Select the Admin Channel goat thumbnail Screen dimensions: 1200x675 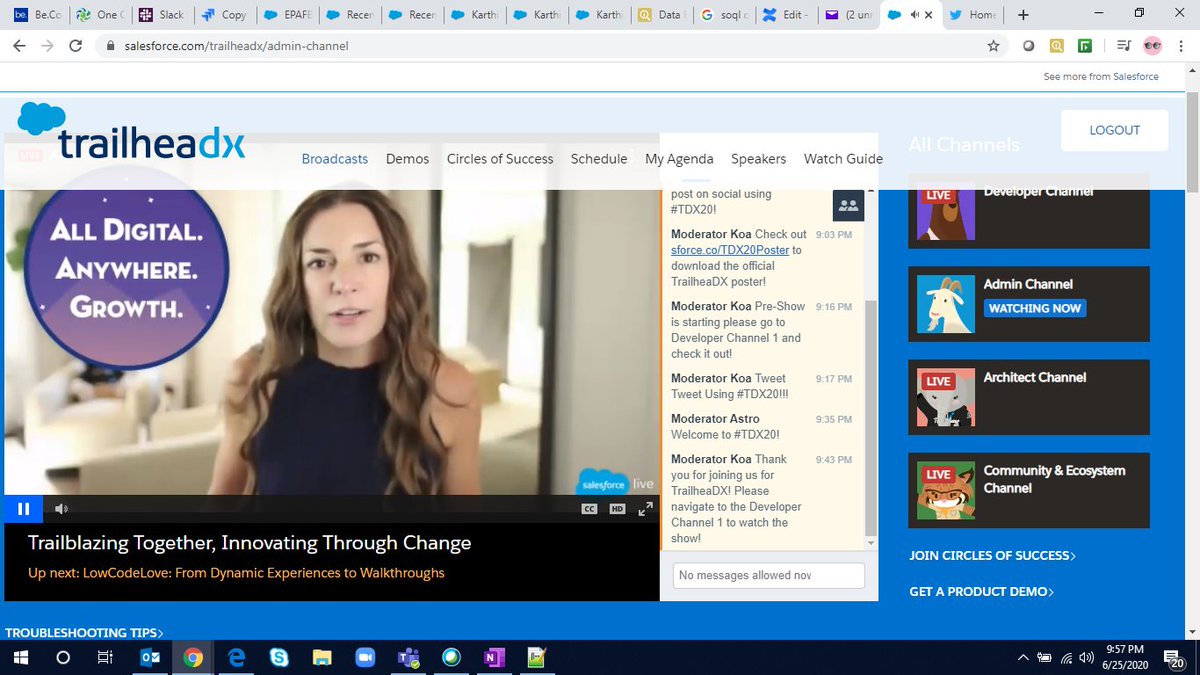[946, 304]
